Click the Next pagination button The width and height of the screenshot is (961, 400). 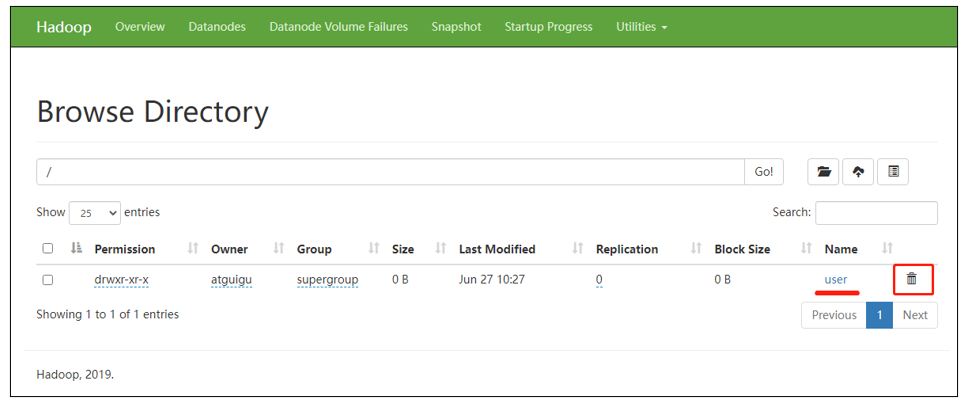click(x=915, y=315)
